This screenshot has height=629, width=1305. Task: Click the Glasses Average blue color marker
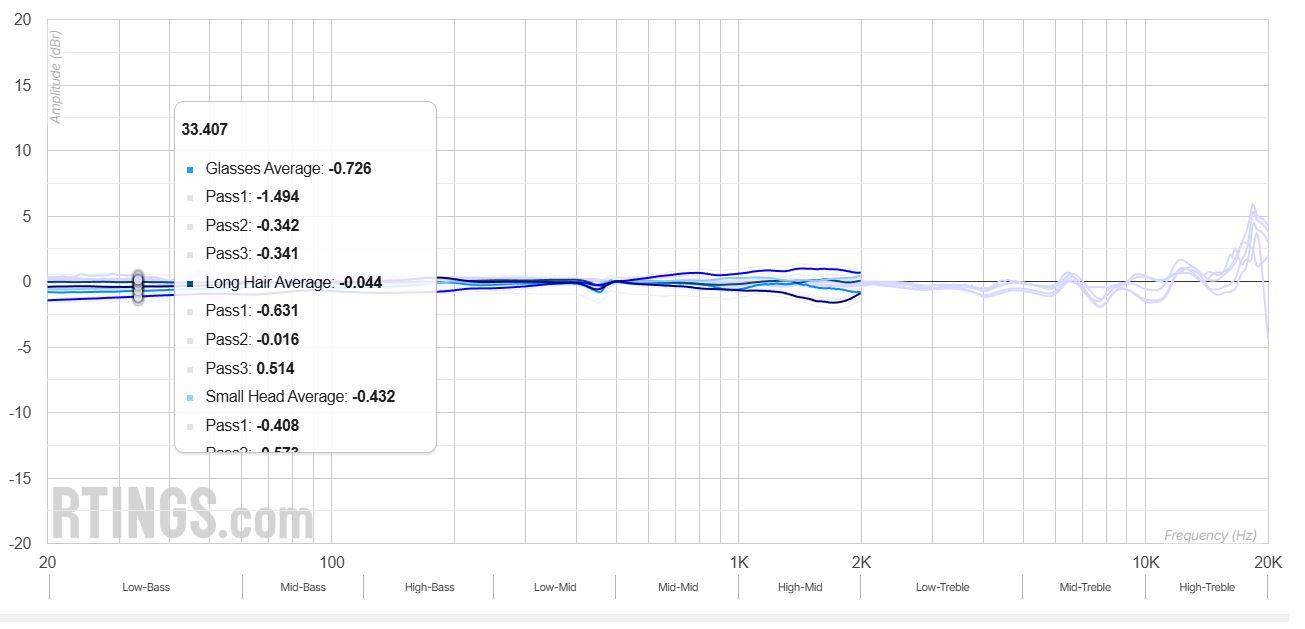(190, 169)
